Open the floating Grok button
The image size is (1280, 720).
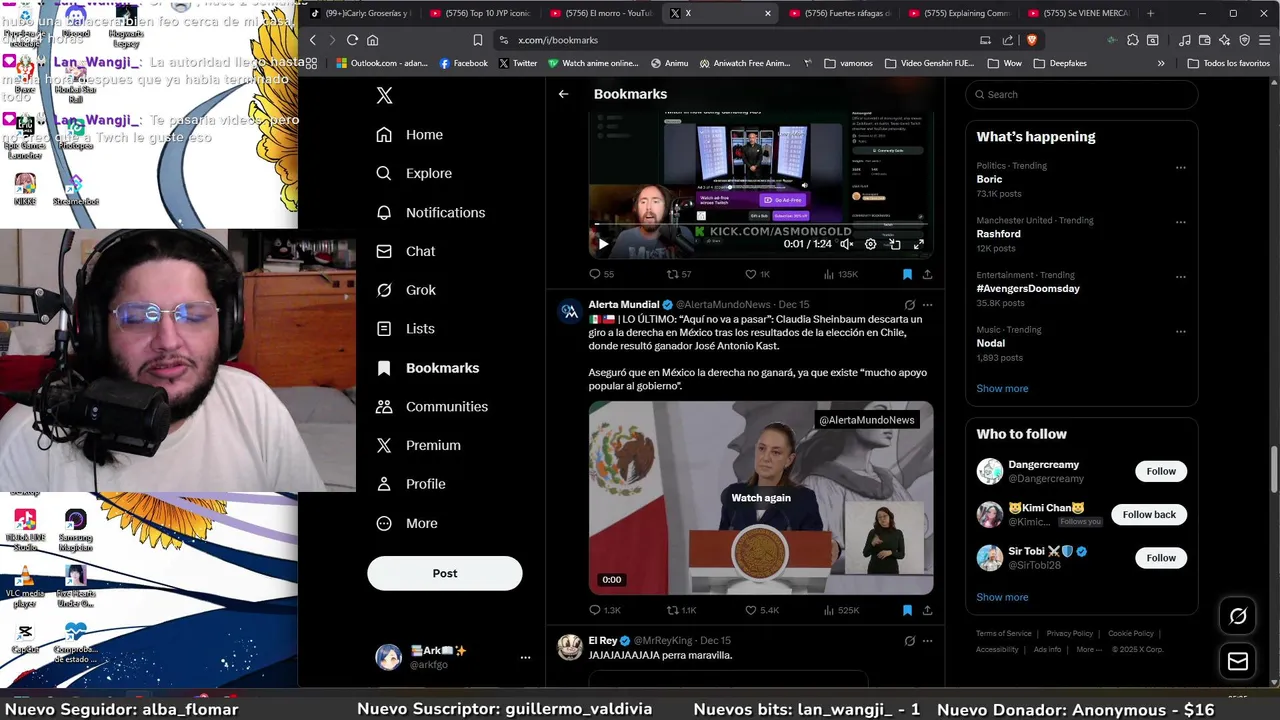point(1238,617)
